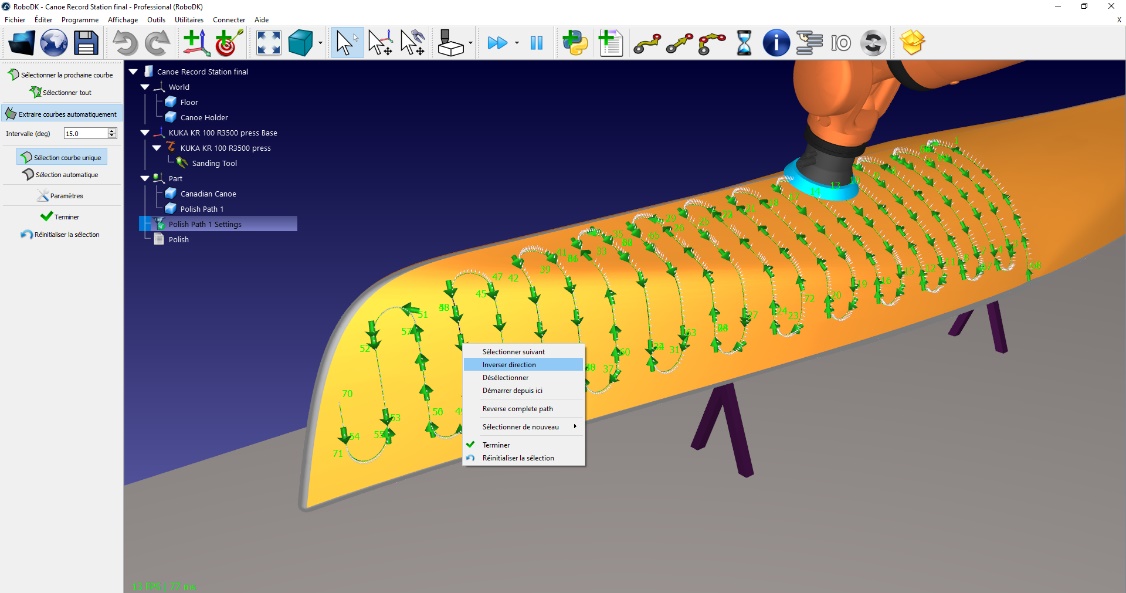Viewport: 1126px width, 593px height.
Task: Click the 'Intervalle (deg)' value field
Action: click(84, 133)
